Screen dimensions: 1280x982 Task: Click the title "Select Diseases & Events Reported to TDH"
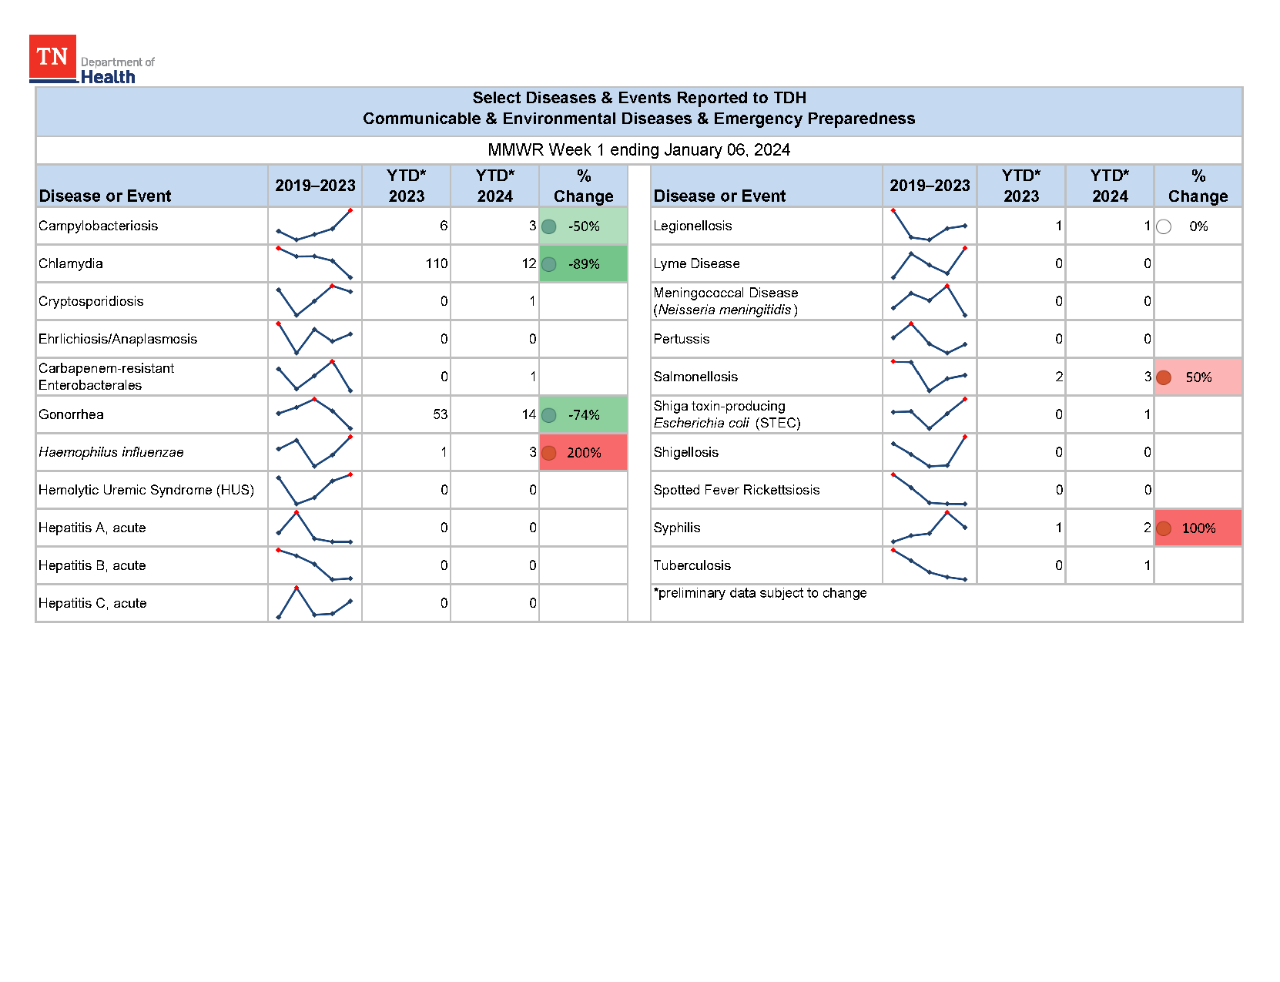639,98
